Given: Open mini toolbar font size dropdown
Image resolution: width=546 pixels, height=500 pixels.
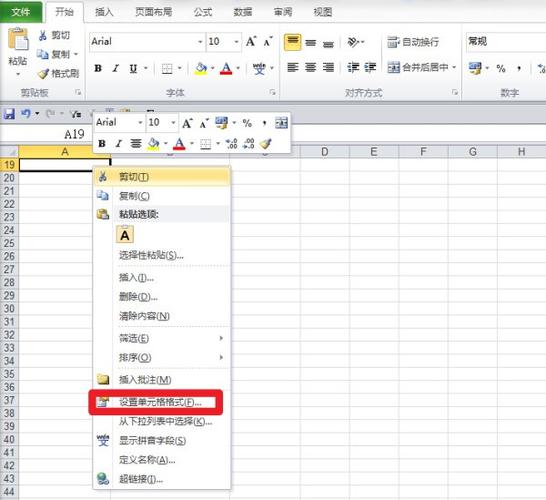Looking at the screenshot, I should [173, 123].
